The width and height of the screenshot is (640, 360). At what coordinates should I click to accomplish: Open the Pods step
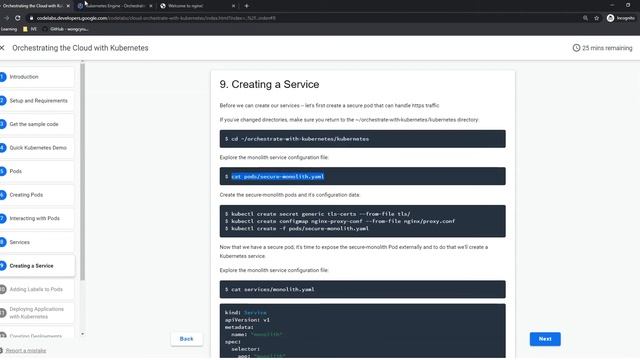[x=37, y=171]
